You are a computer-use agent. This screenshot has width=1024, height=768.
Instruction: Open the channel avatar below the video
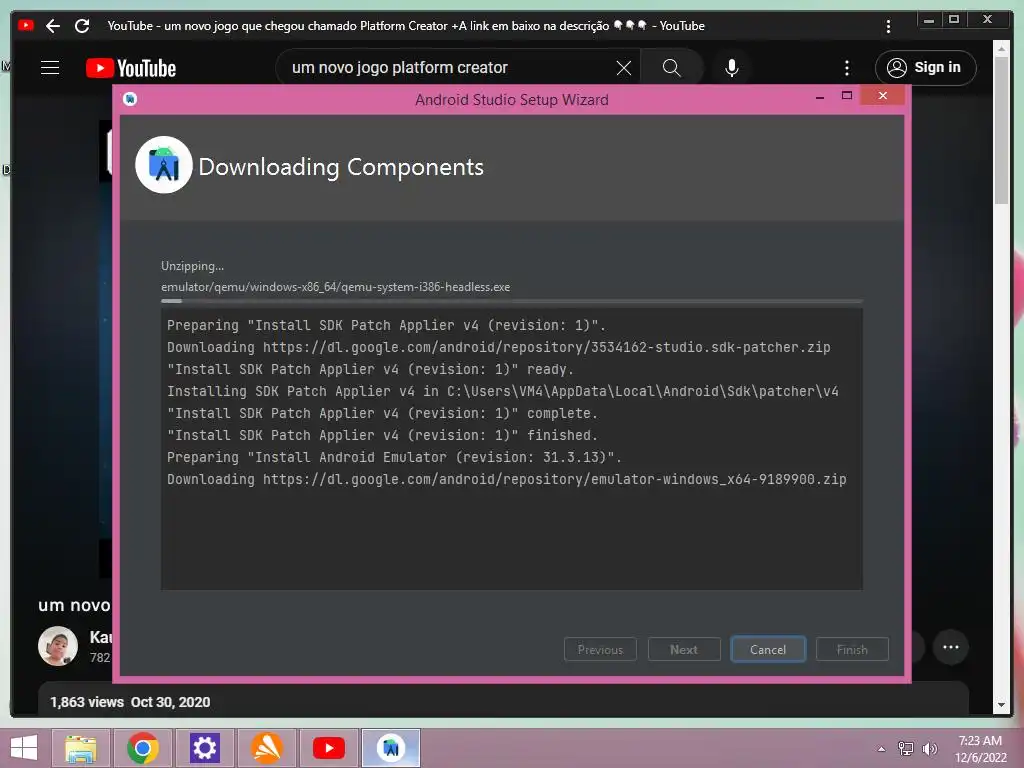(58, 646)
